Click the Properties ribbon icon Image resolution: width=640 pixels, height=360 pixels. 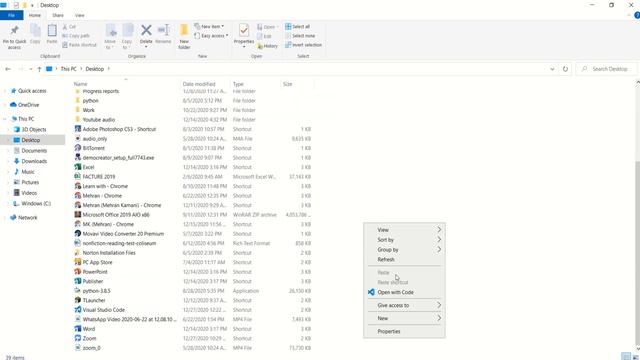244,31
